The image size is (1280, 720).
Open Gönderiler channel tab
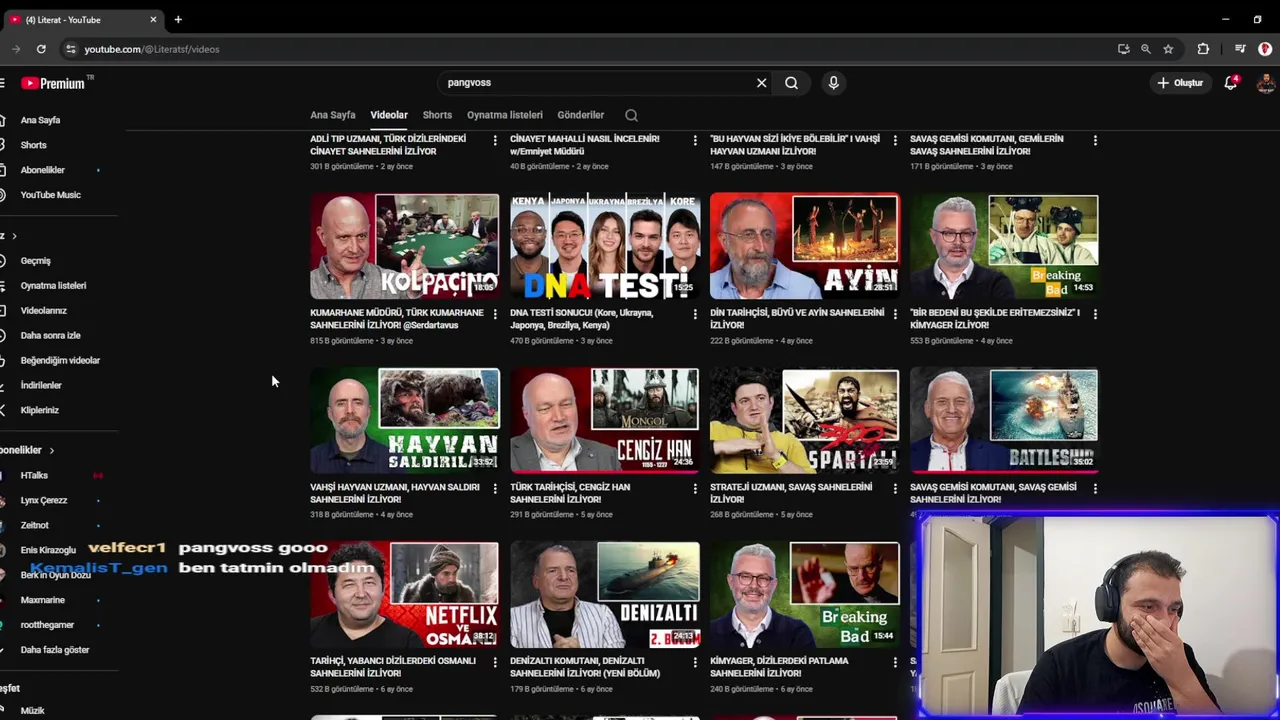pyautogui.click(x=581, y=115)
